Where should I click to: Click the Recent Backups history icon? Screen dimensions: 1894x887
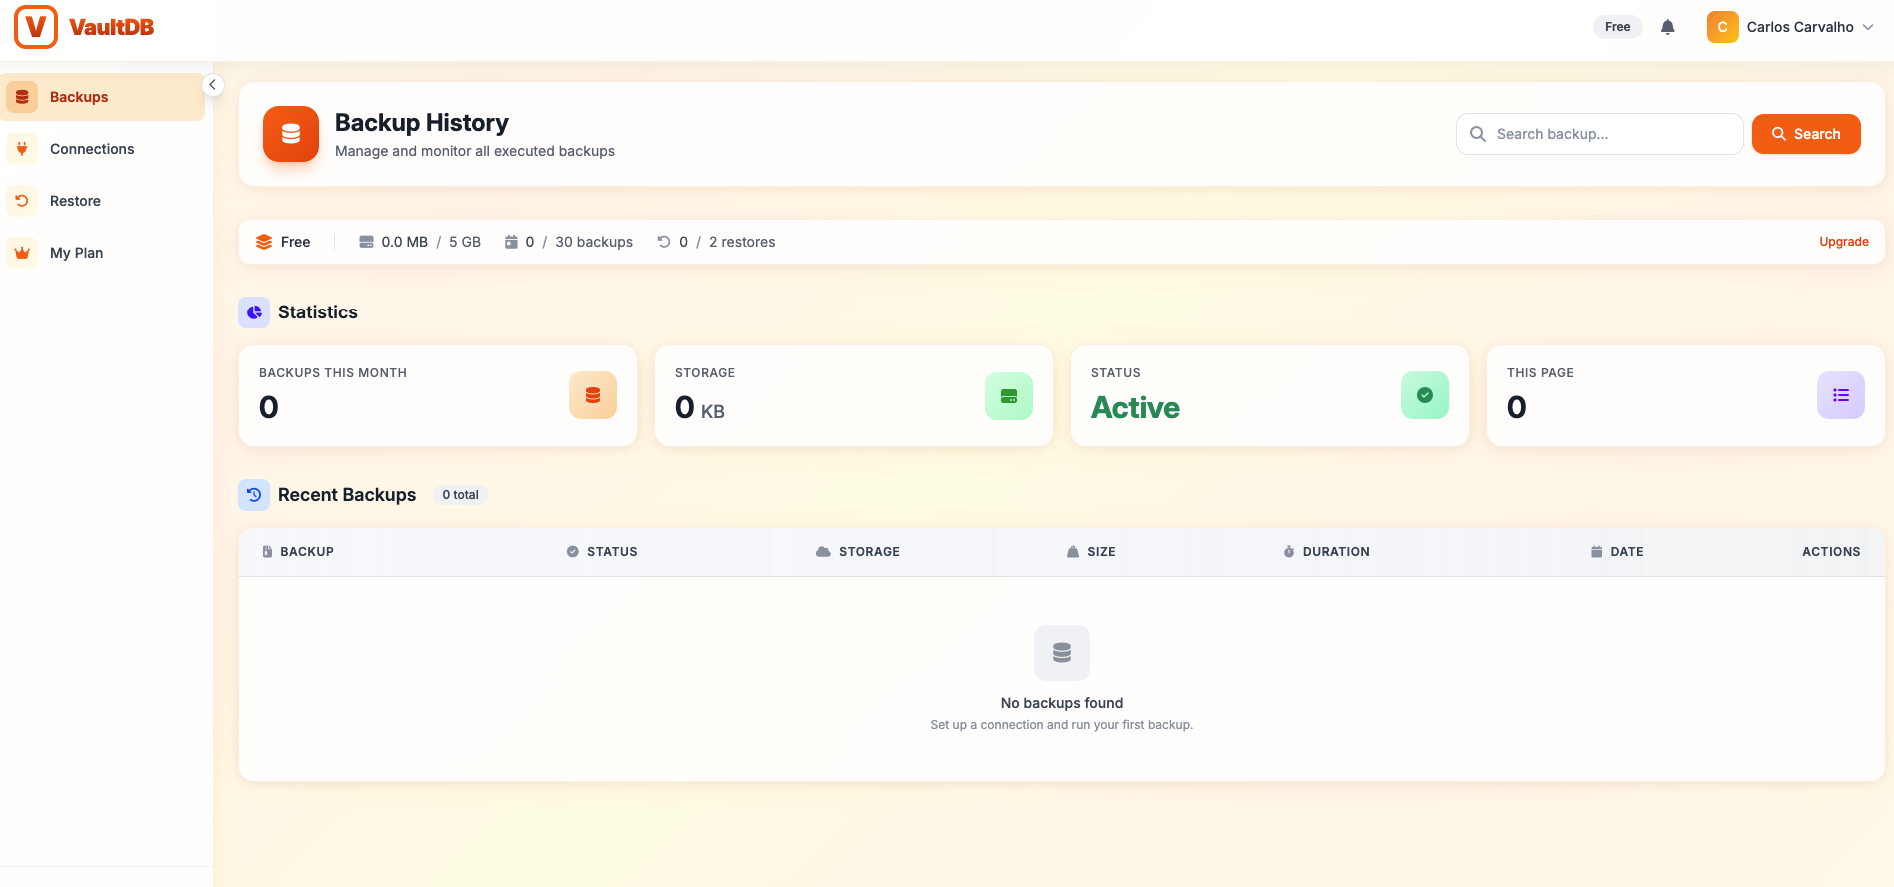254,495
